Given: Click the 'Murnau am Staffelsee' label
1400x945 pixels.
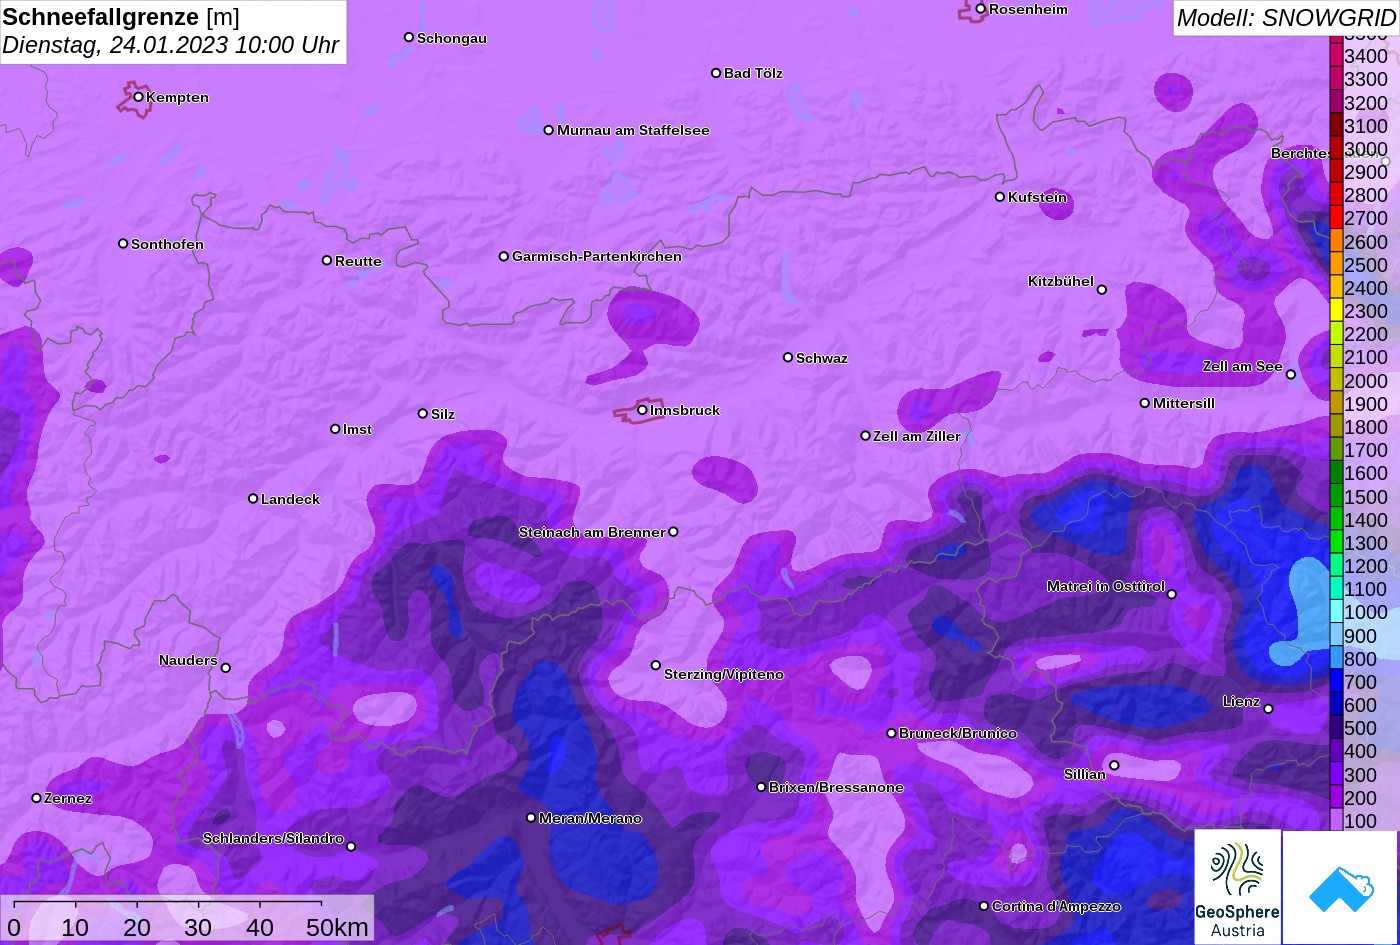Looking at the screenshot, I should click(x=633, y=130).
